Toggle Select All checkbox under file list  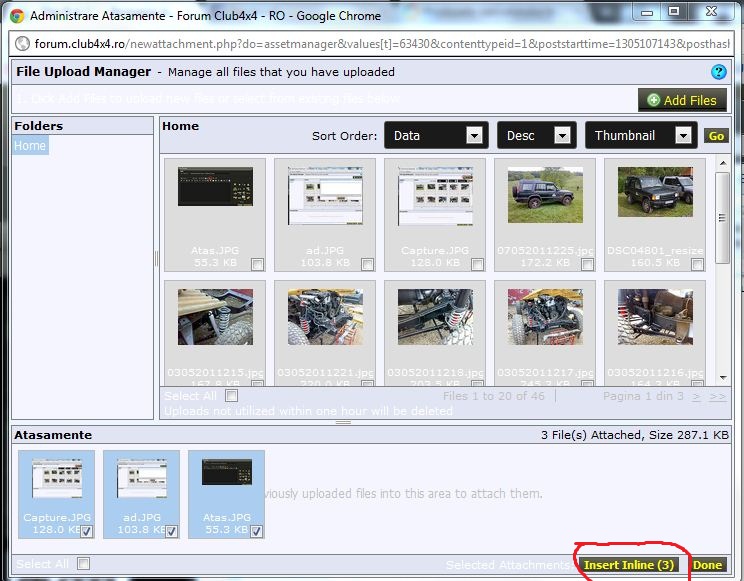pos(232,395)
